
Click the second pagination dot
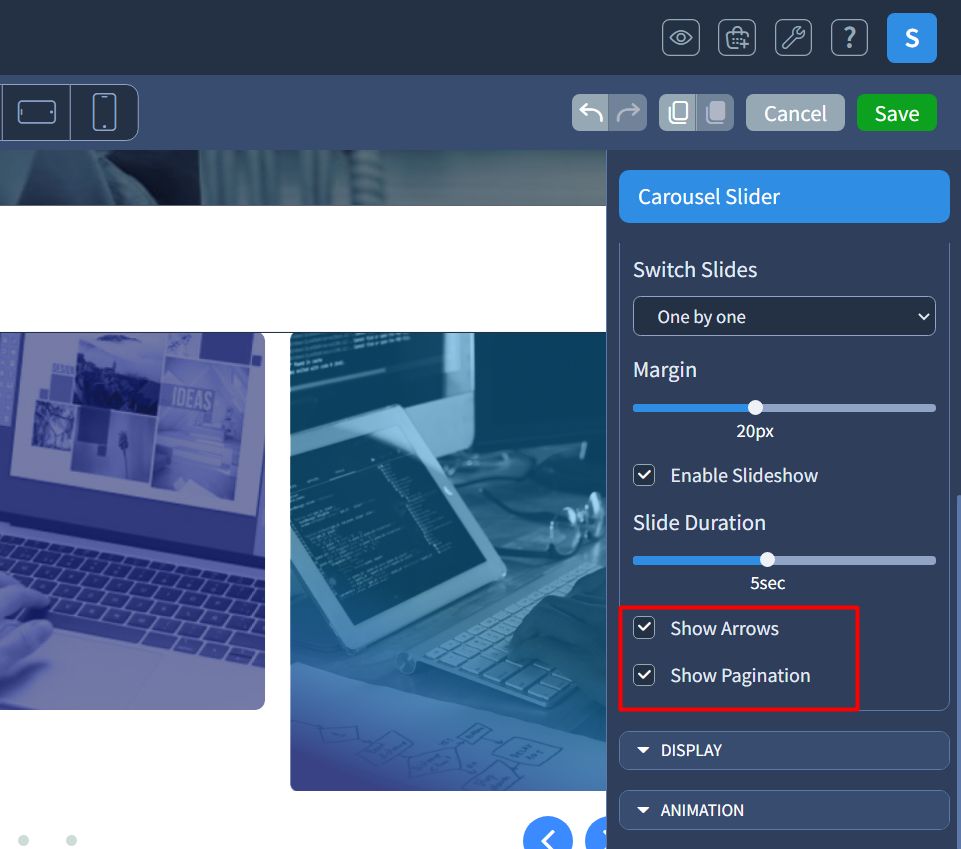[71, 840]
